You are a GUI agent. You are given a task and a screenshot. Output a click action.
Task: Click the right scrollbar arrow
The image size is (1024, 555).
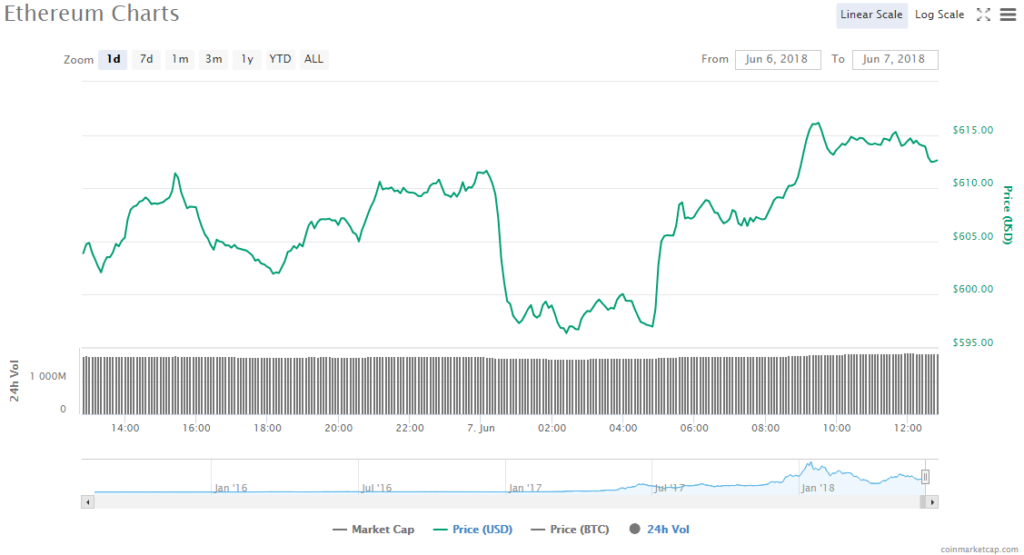coord(932,502)
